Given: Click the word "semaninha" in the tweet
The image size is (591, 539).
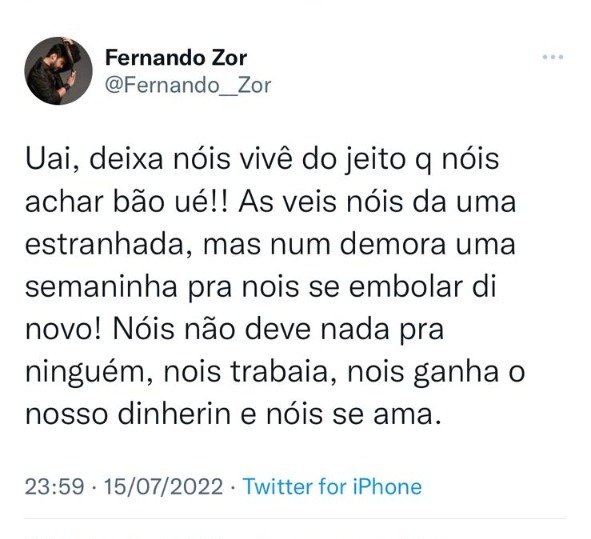Looking at the screenshot, I should [101, 287].
